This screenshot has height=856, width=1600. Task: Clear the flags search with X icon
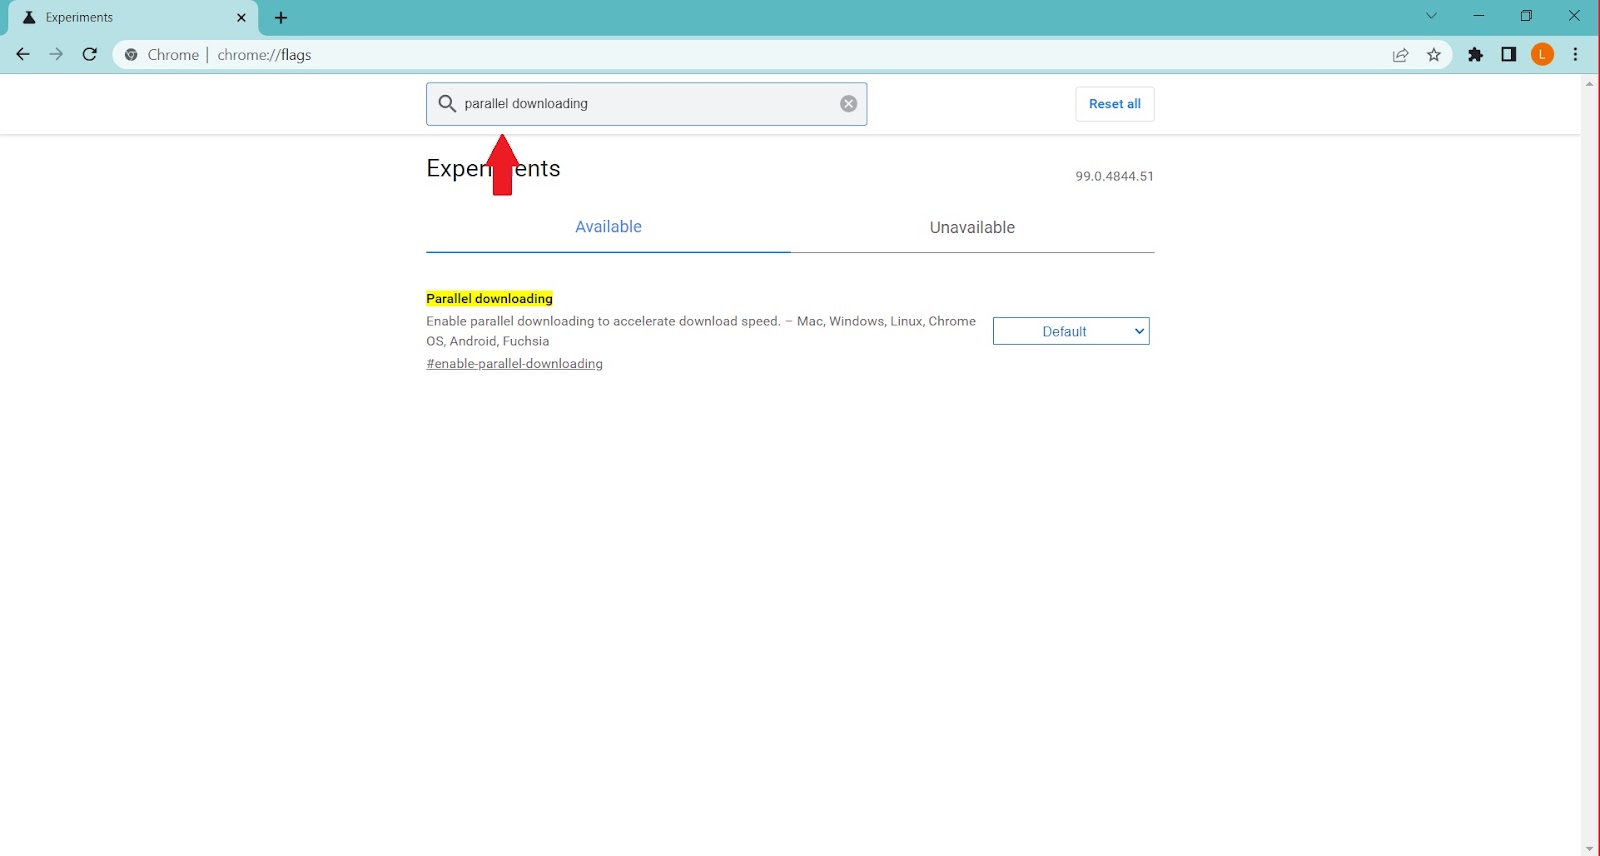click(x=848, y=104)
